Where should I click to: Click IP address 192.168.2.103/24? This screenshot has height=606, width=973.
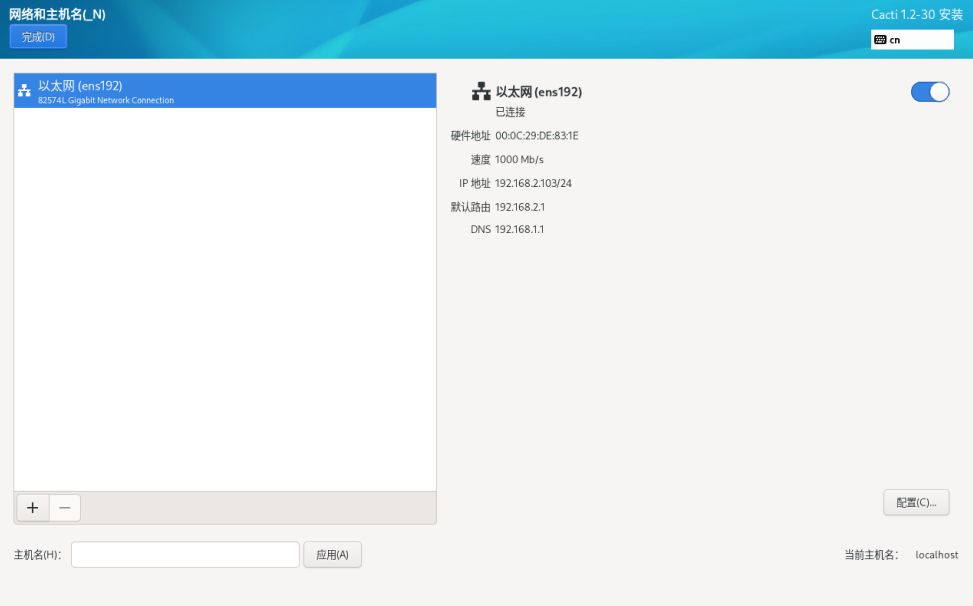click(533, 183)
